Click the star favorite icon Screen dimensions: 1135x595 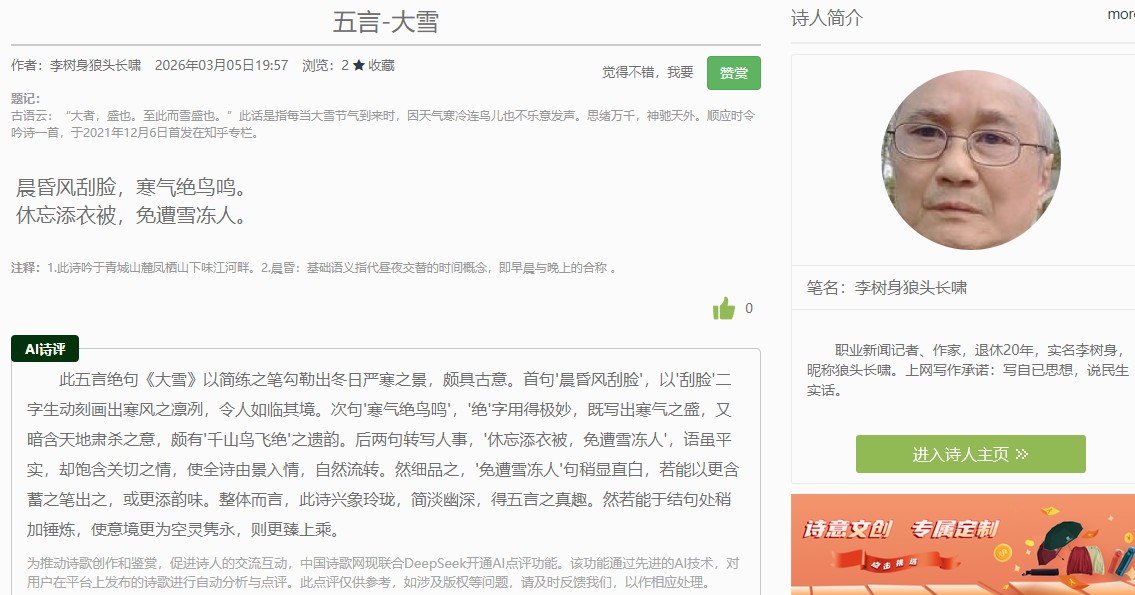coord(359,66)
